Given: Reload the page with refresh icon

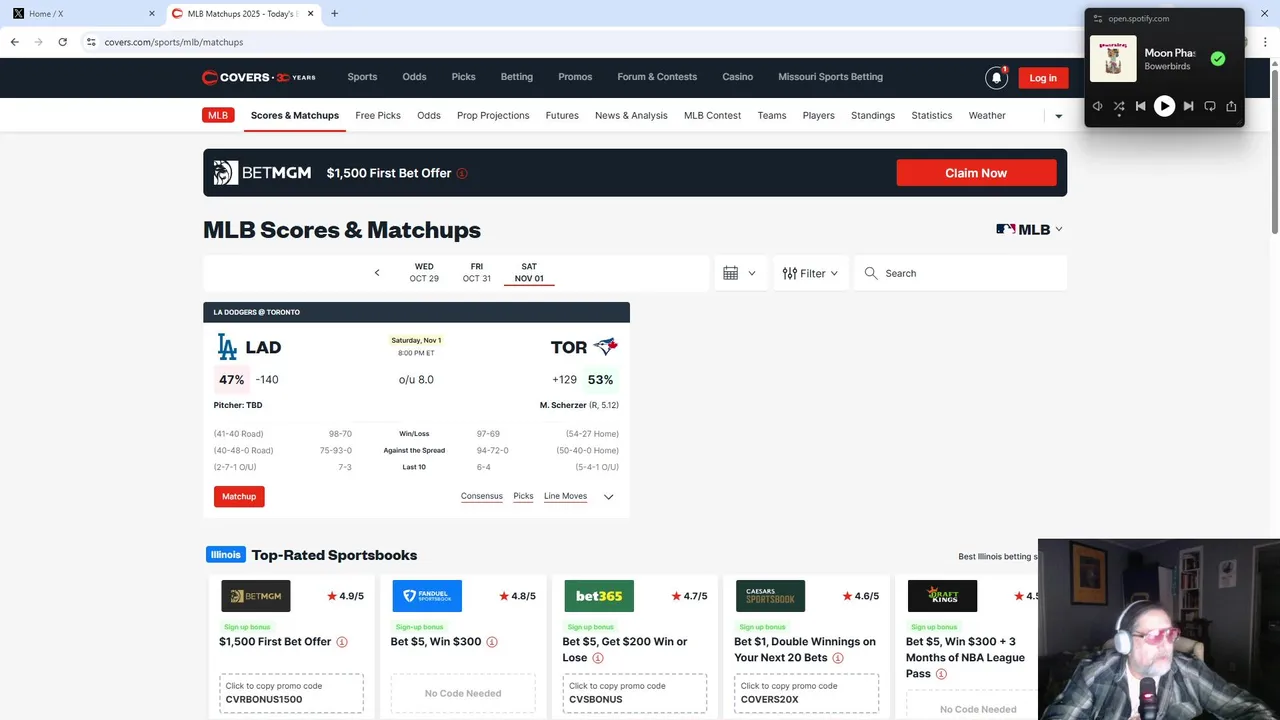Looking at the screenshot, I should 62,42.
